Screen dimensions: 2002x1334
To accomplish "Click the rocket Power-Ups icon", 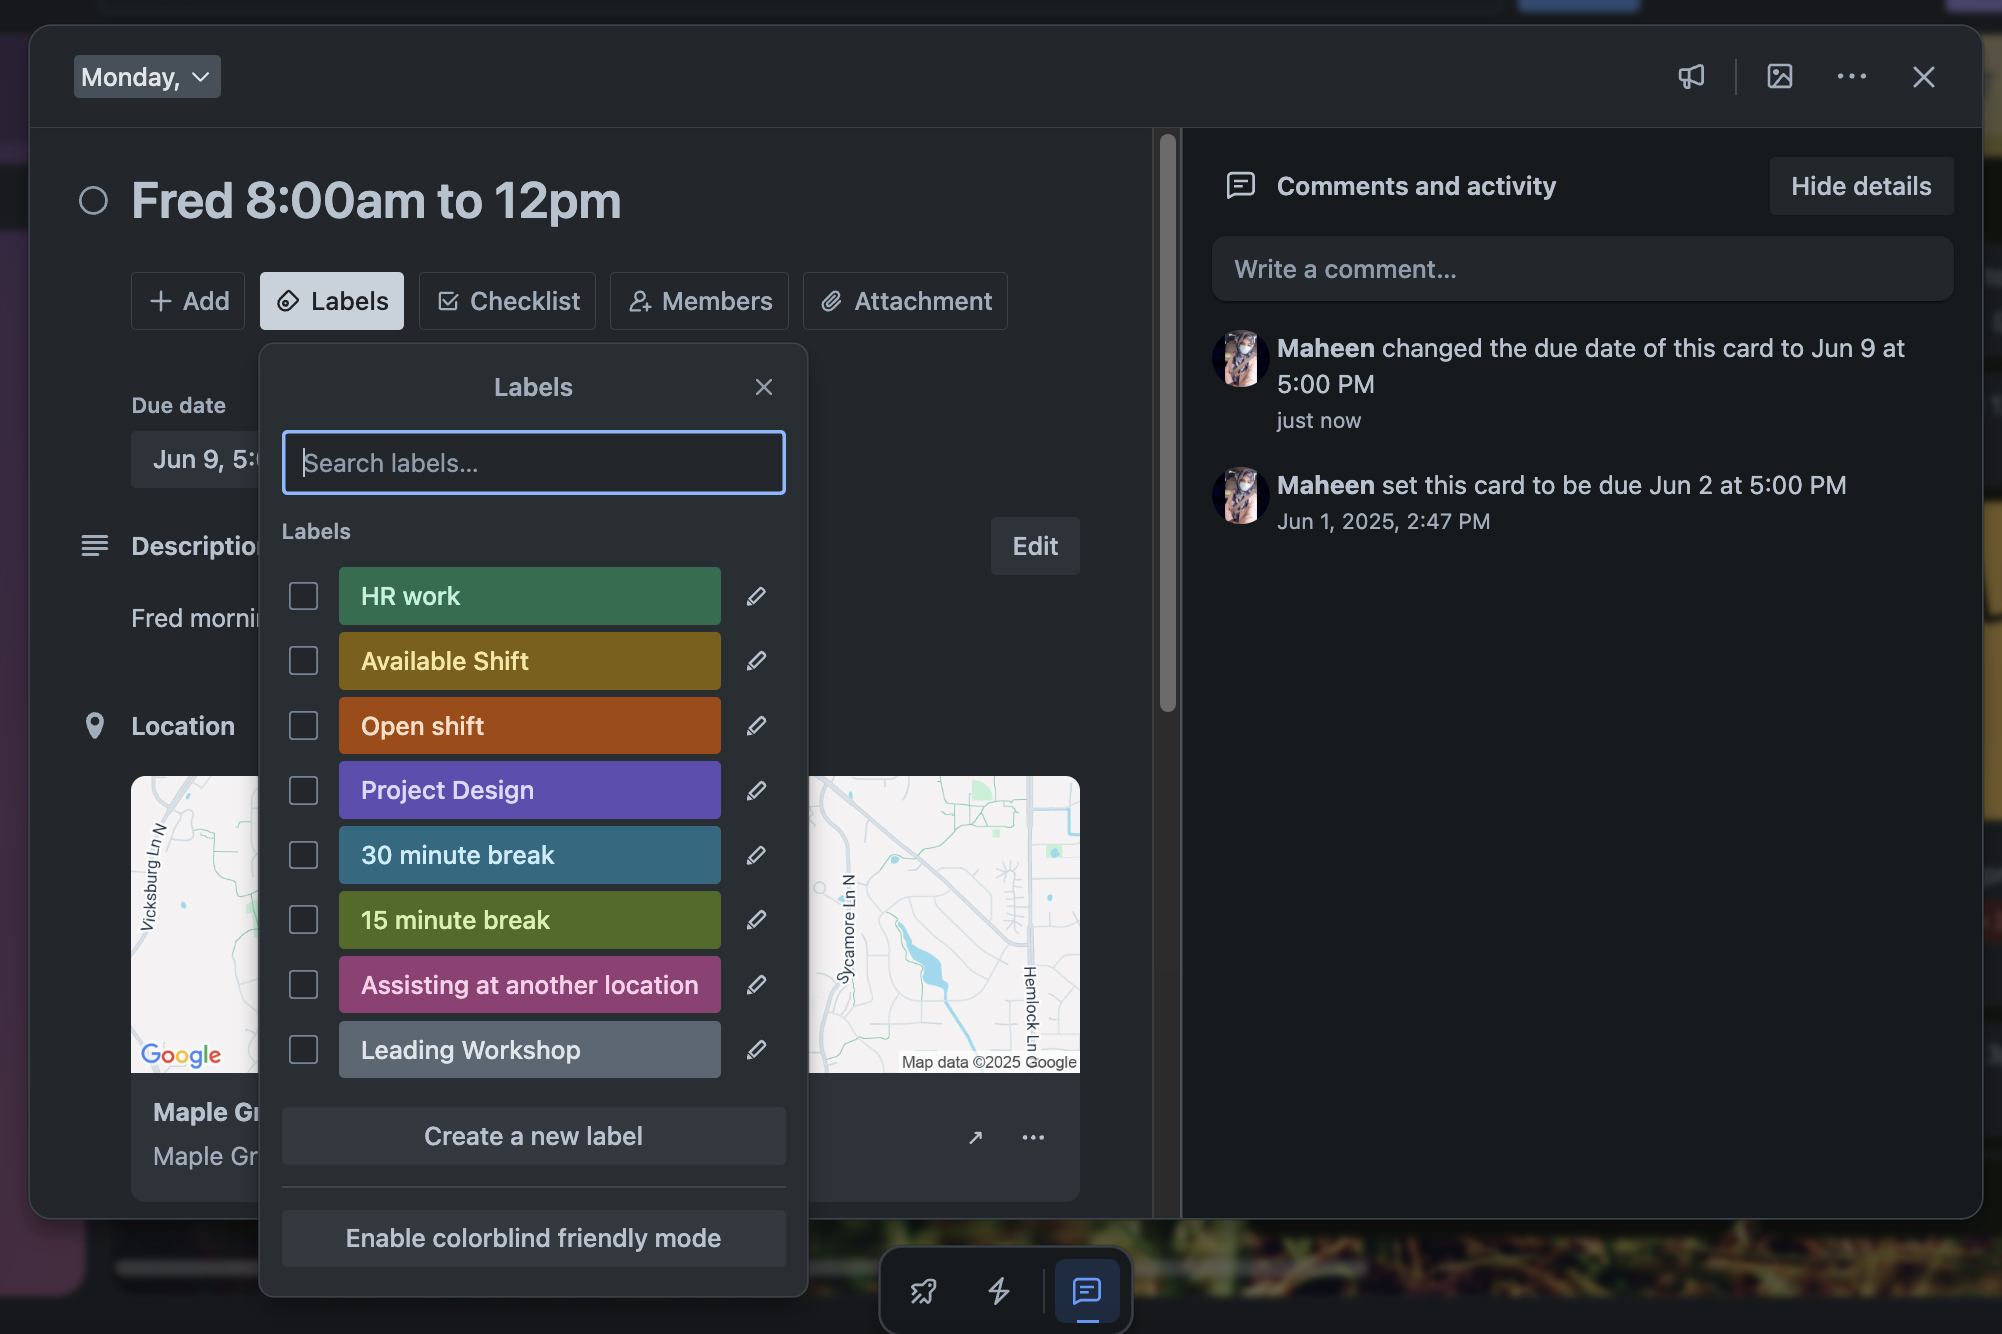I will tap(922, 1291).
